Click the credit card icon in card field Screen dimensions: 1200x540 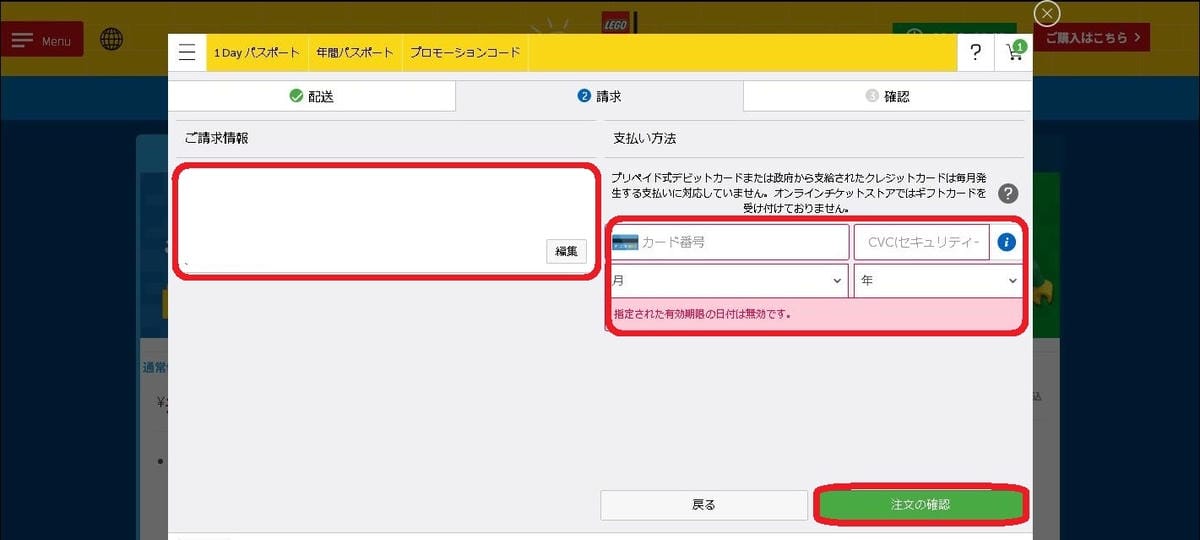(x=625, y=242)
